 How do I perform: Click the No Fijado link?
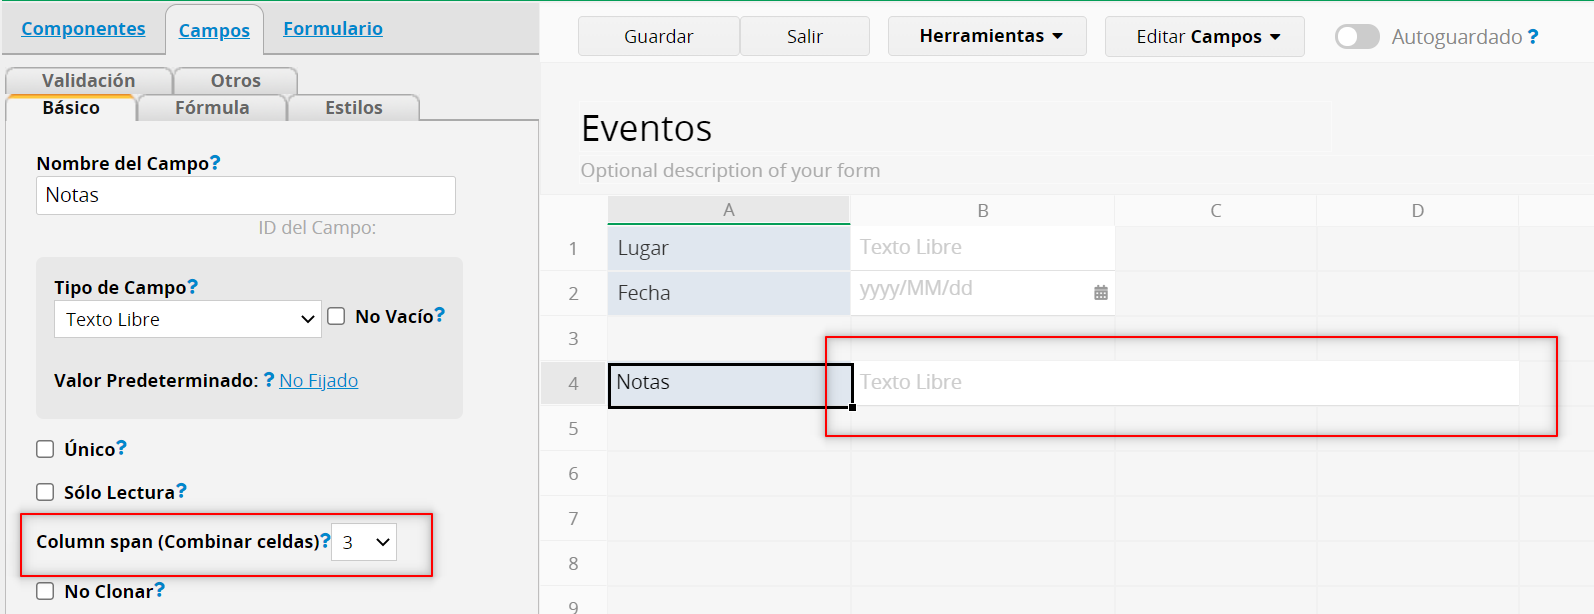(x=318, y=380)
